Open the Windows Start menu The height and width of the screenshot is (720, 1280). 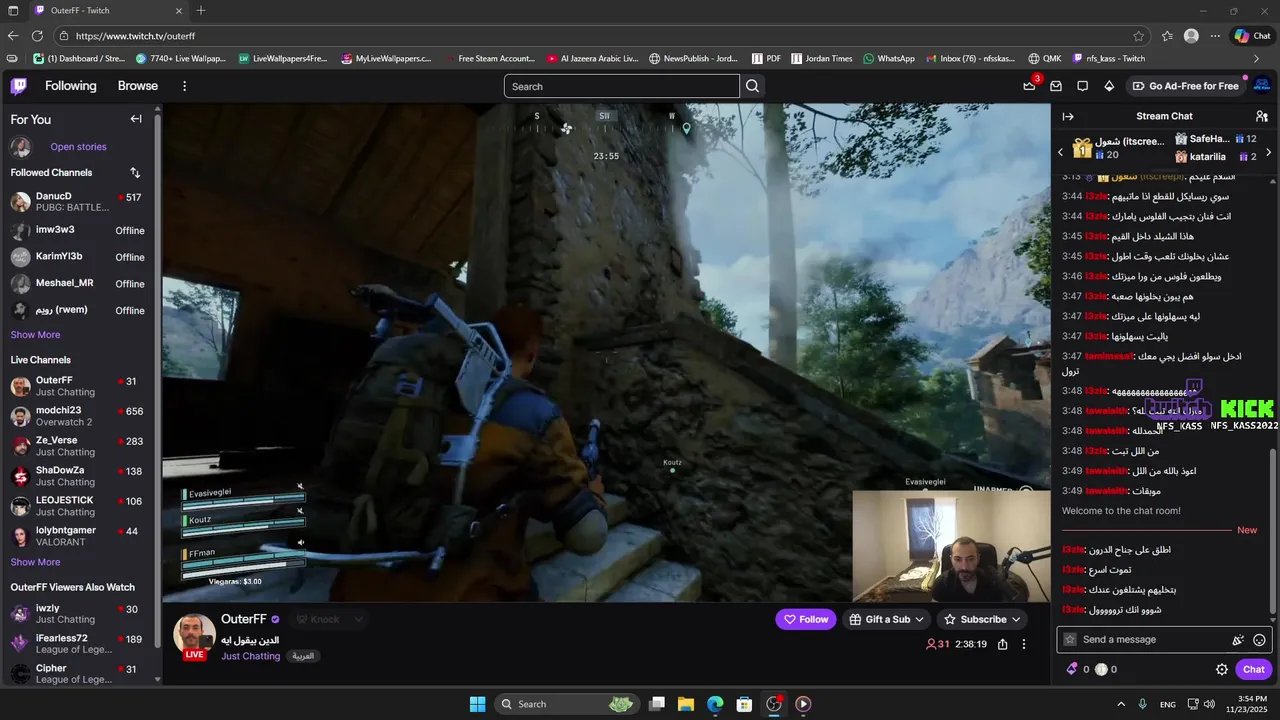(477, 704)
